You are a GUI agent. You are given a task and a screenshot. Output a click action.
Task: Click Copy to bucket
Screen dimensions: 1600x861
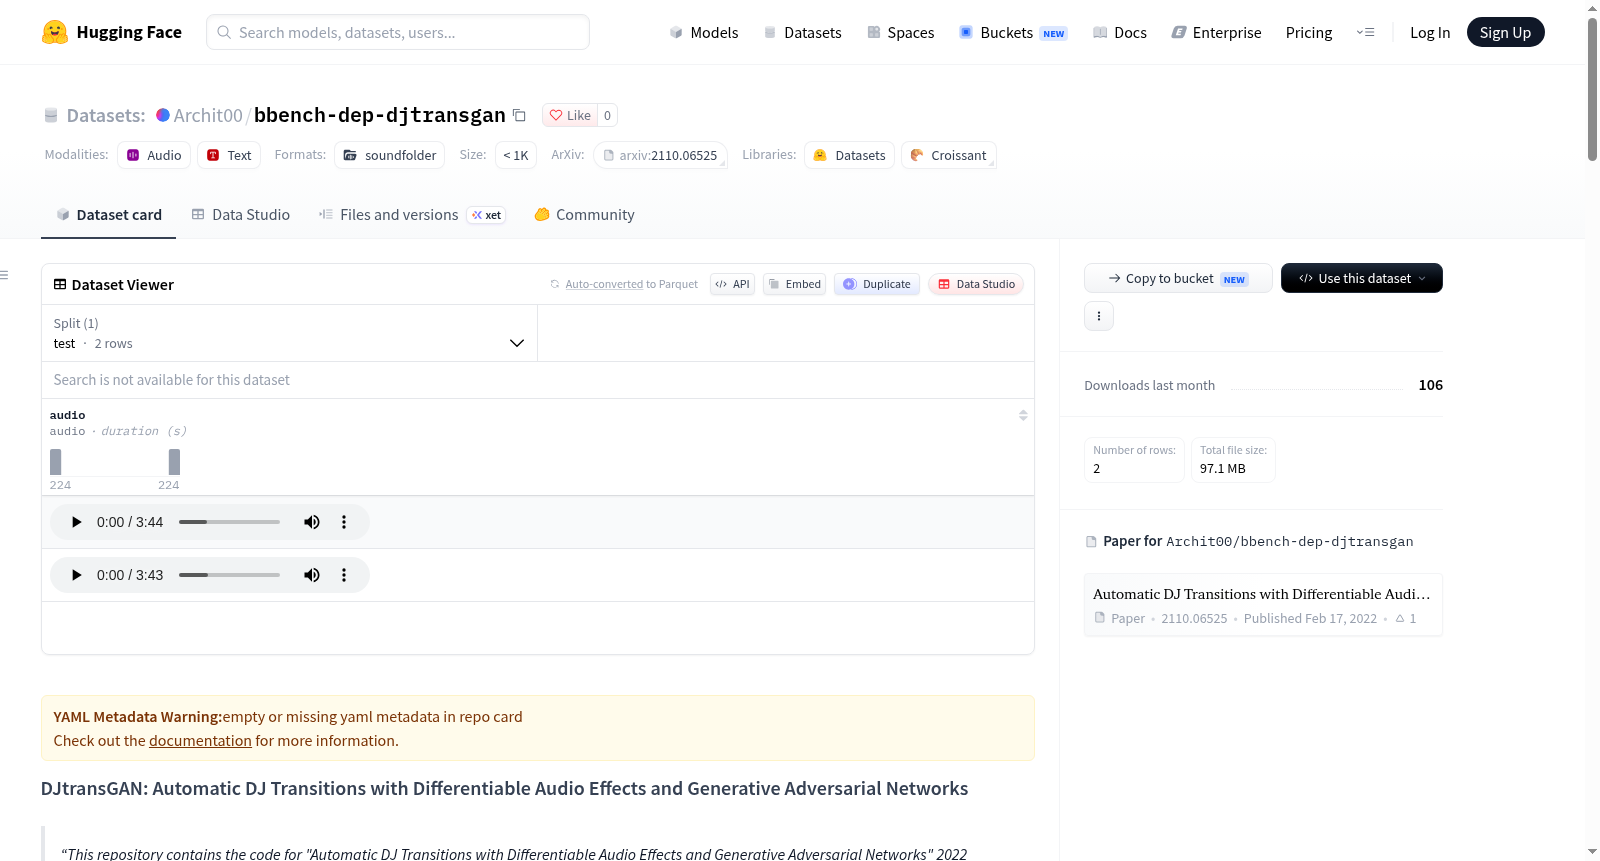(1178, 278)
